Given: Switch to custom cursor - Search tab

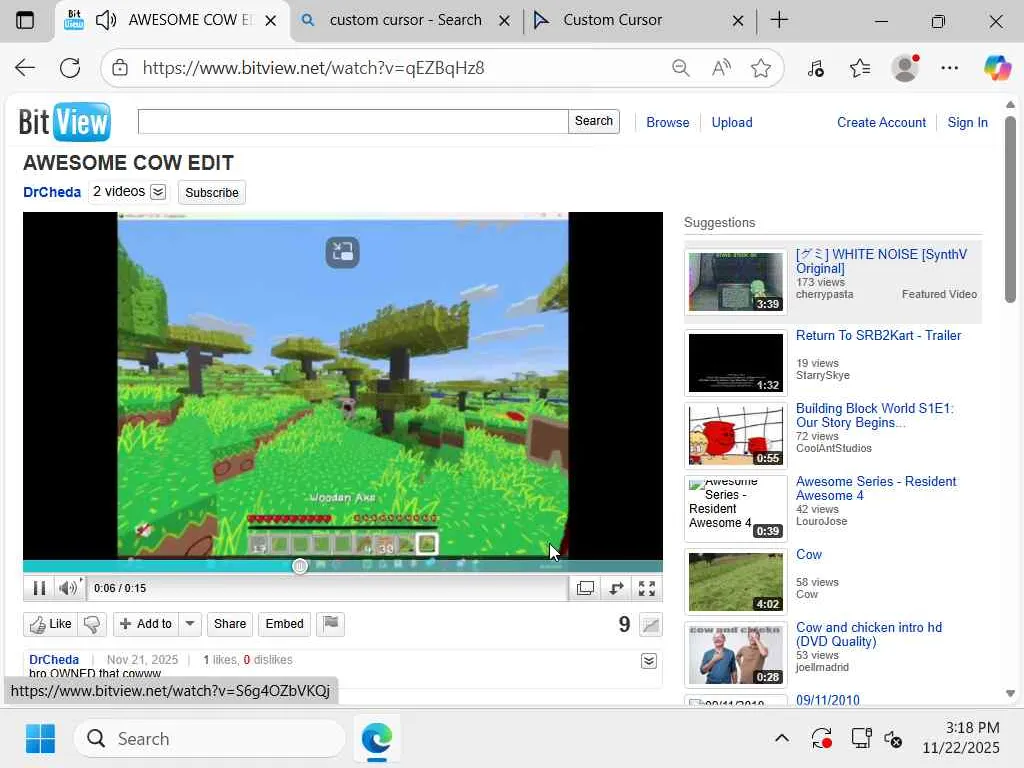Looking at the screenshot, I should click(405, 20).
